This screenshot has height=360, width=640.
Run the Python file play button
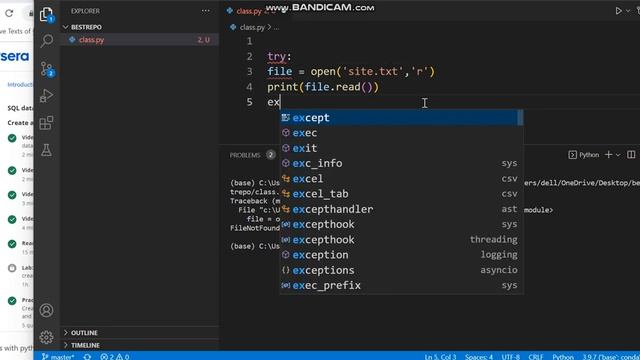(x=618, y=11)
